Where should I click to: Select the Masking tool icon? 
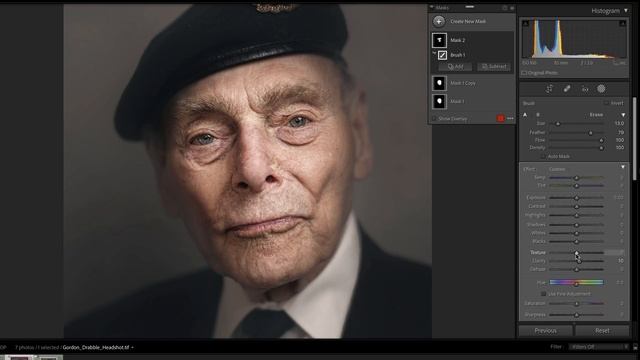pyautogui.click(x=601, y=89)
